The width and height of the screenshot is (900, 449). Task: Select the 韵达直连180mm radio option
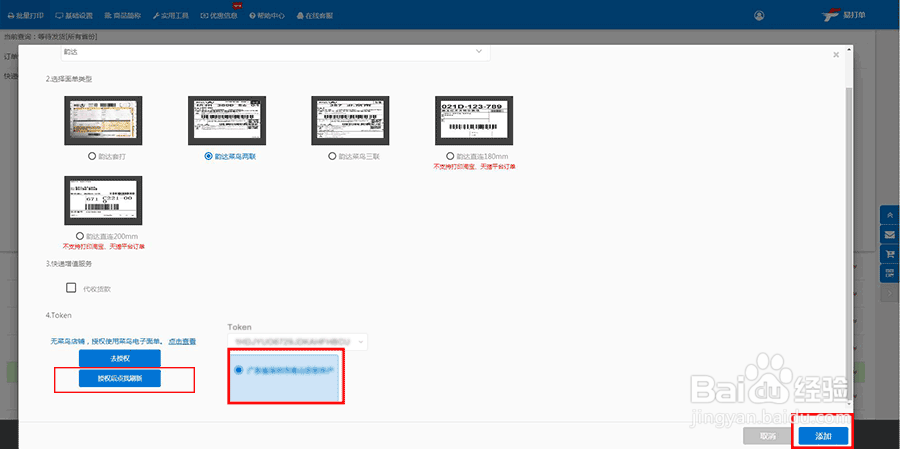click(450, 156)
